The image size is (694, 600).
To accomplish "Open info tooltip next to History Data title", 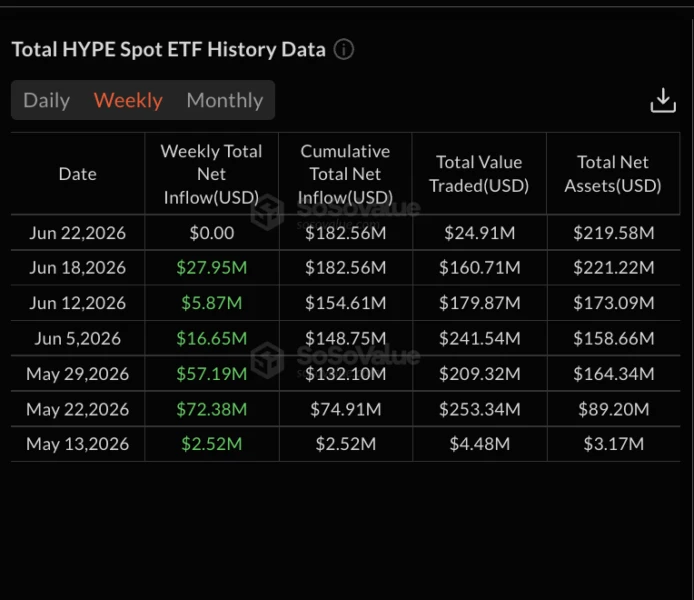I will pyautogui.click(x=343, y=49).
